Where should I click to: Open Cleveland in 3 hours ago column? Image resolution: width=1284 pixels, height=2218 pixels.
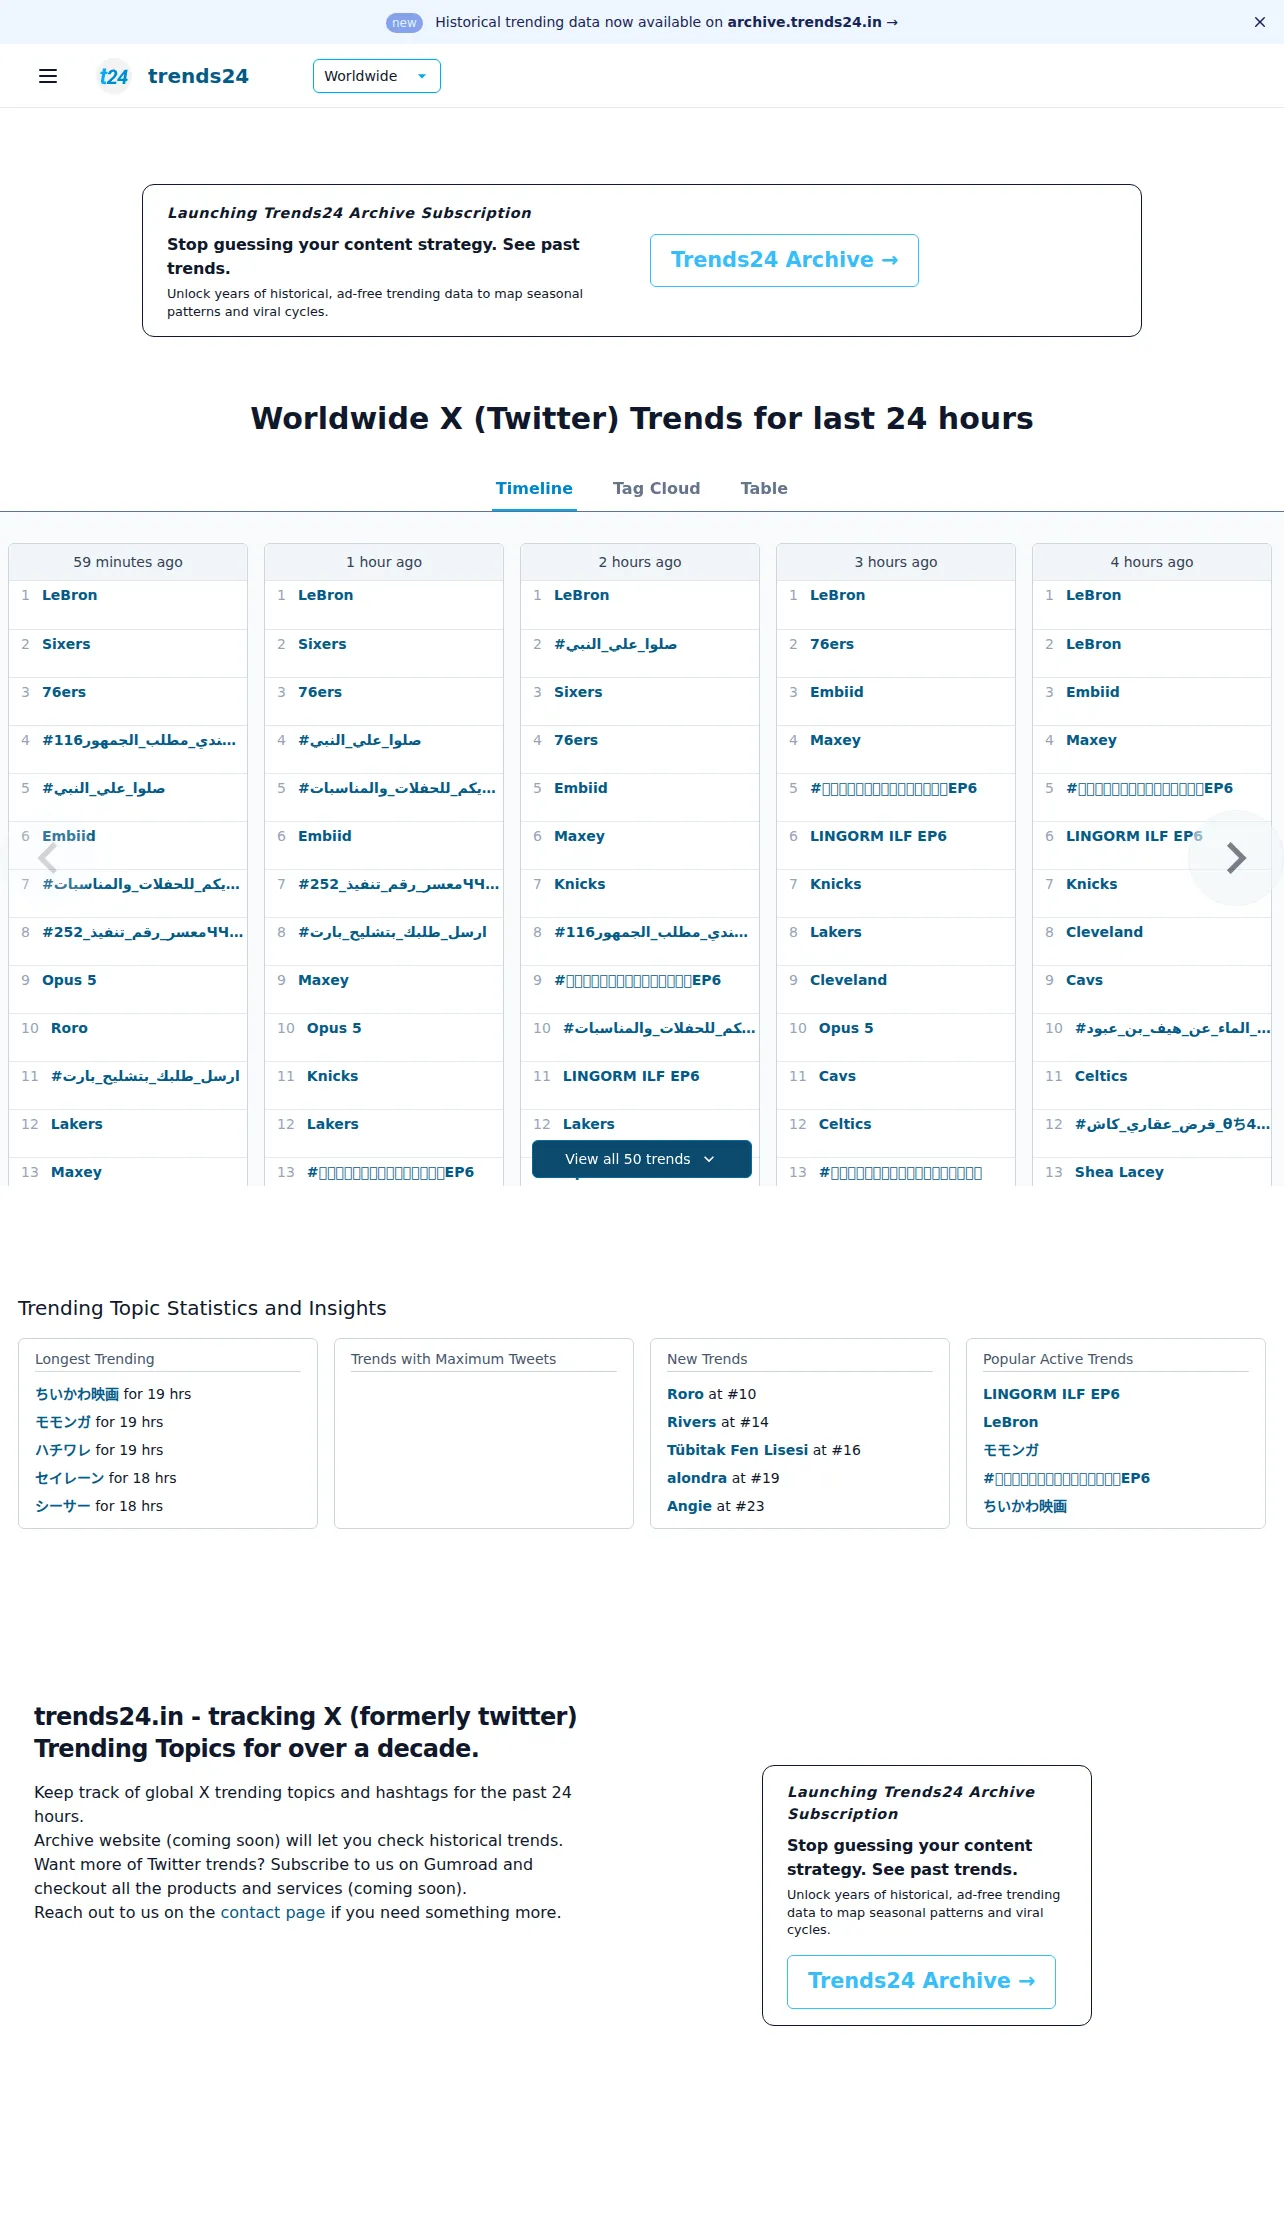coord(848,980)
